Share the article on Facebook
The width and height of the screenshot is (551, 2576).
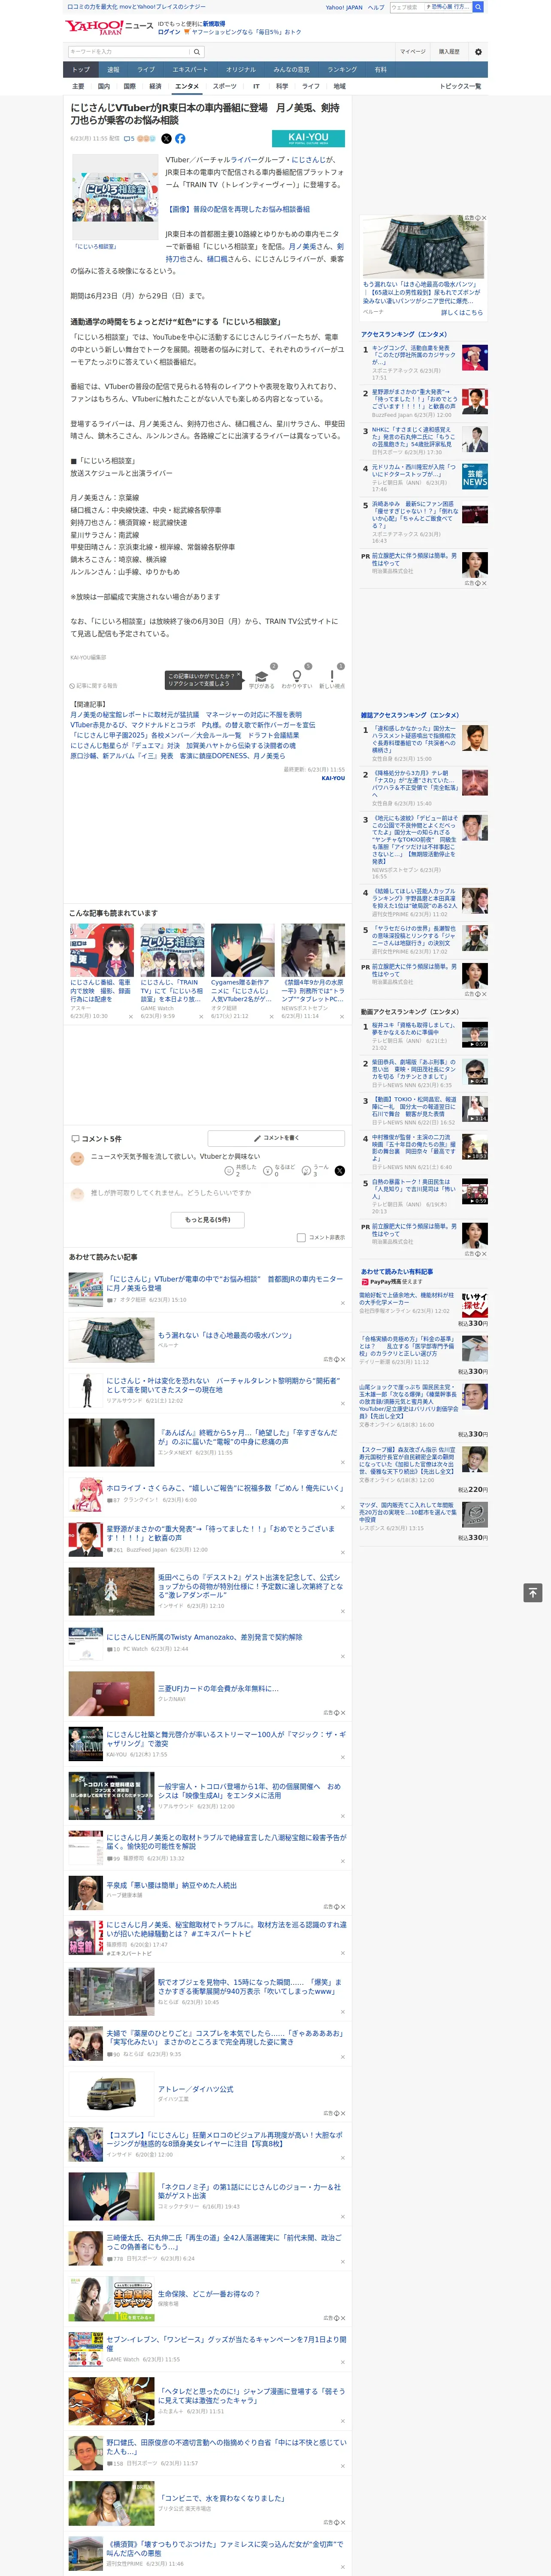pos(180,139)
